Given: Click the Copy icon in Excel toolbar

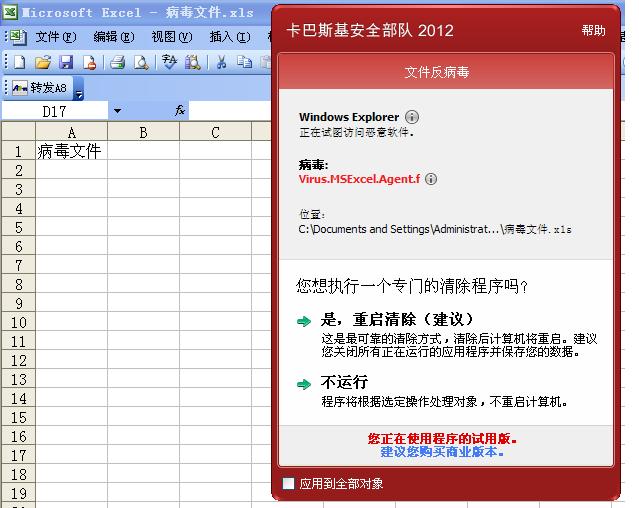Looking at the screenshot, I should [x=245, y=62].
